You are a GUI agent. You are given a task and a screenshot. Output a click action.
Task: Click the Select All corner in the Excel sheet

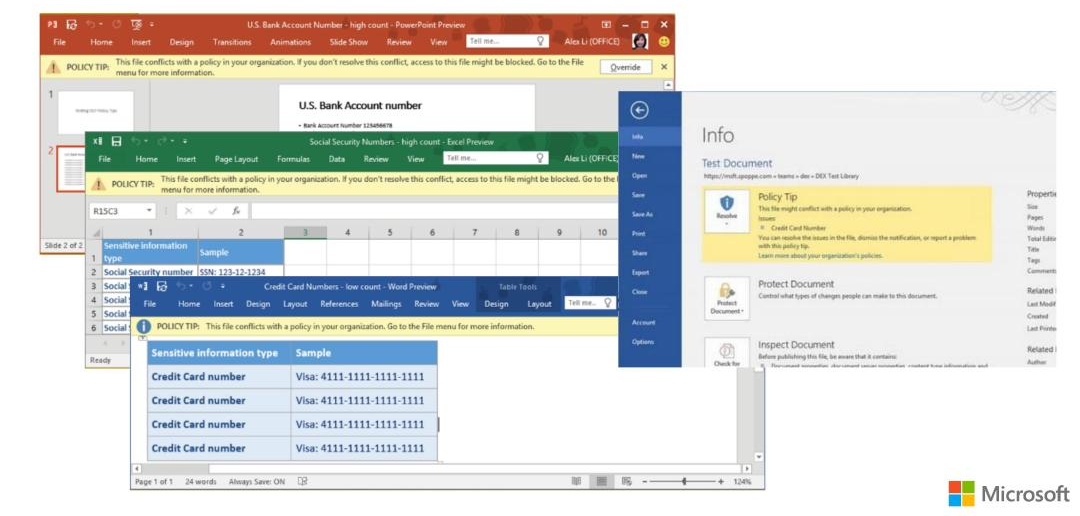pyautogui.click(x=96, y=233)
